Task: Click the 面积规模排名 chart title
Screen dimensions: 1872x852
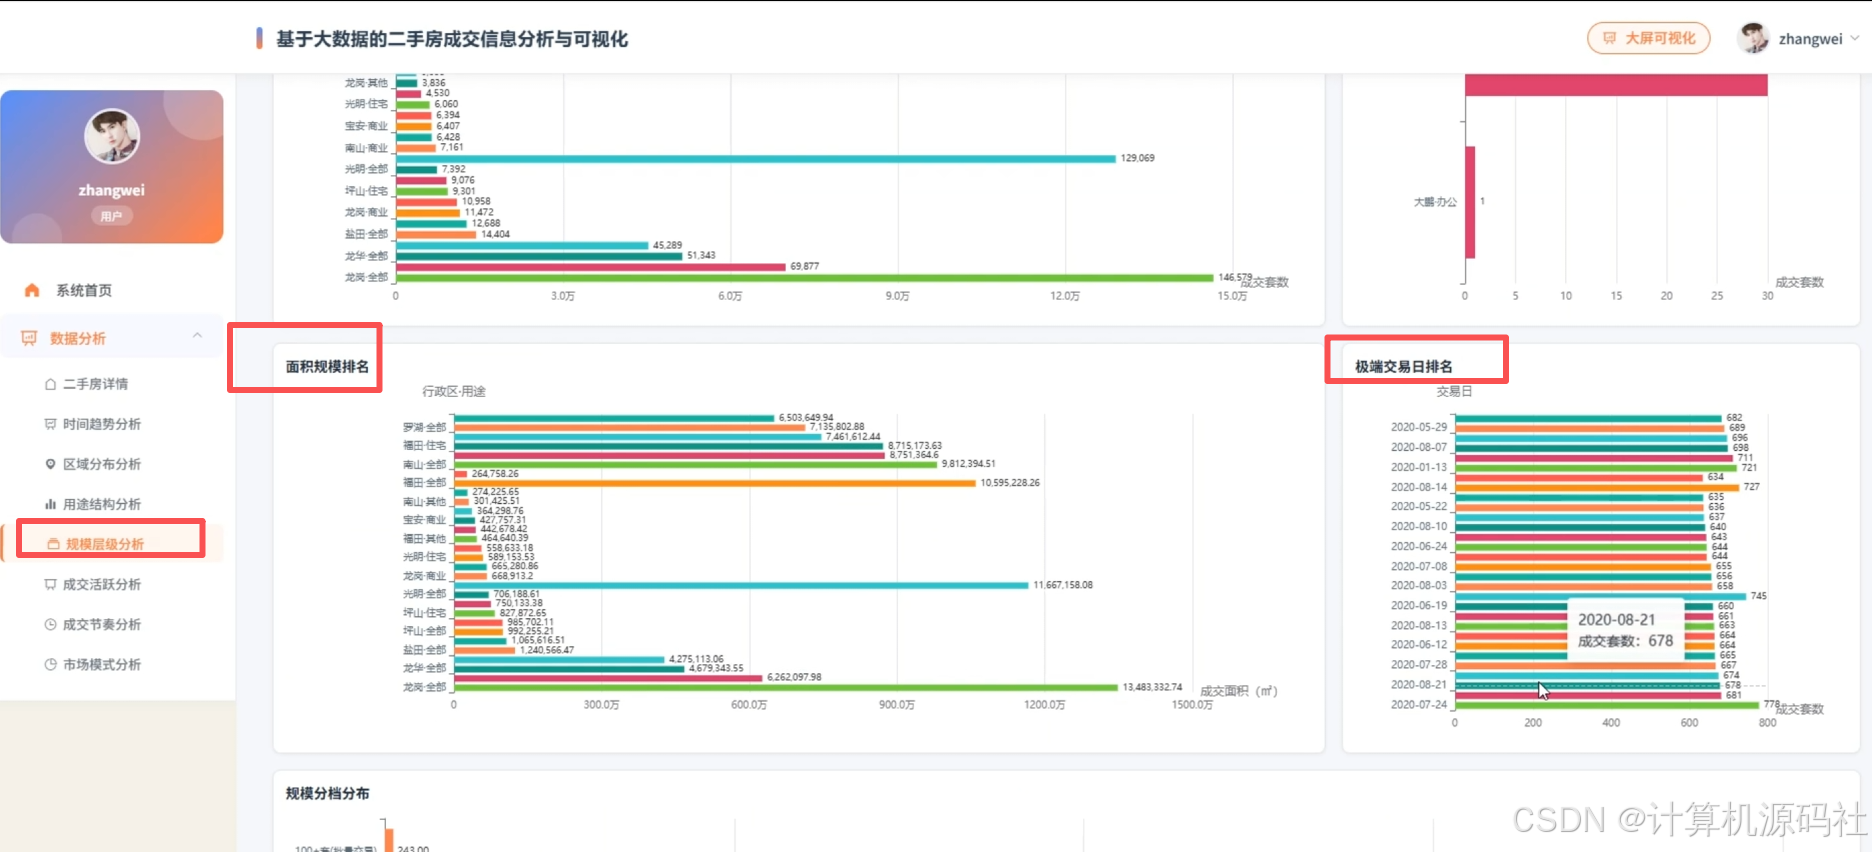Action: pyautogui.click(x=327, y=367)
